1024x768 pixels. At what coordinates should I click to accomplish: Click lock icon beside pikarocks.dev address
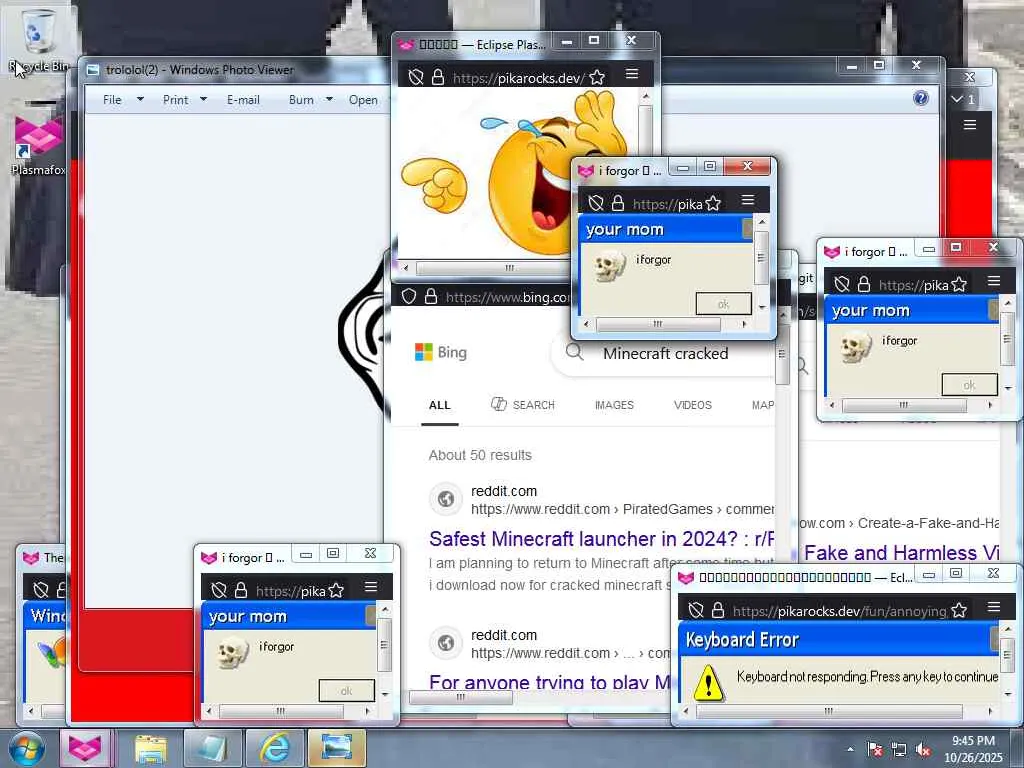438,78
